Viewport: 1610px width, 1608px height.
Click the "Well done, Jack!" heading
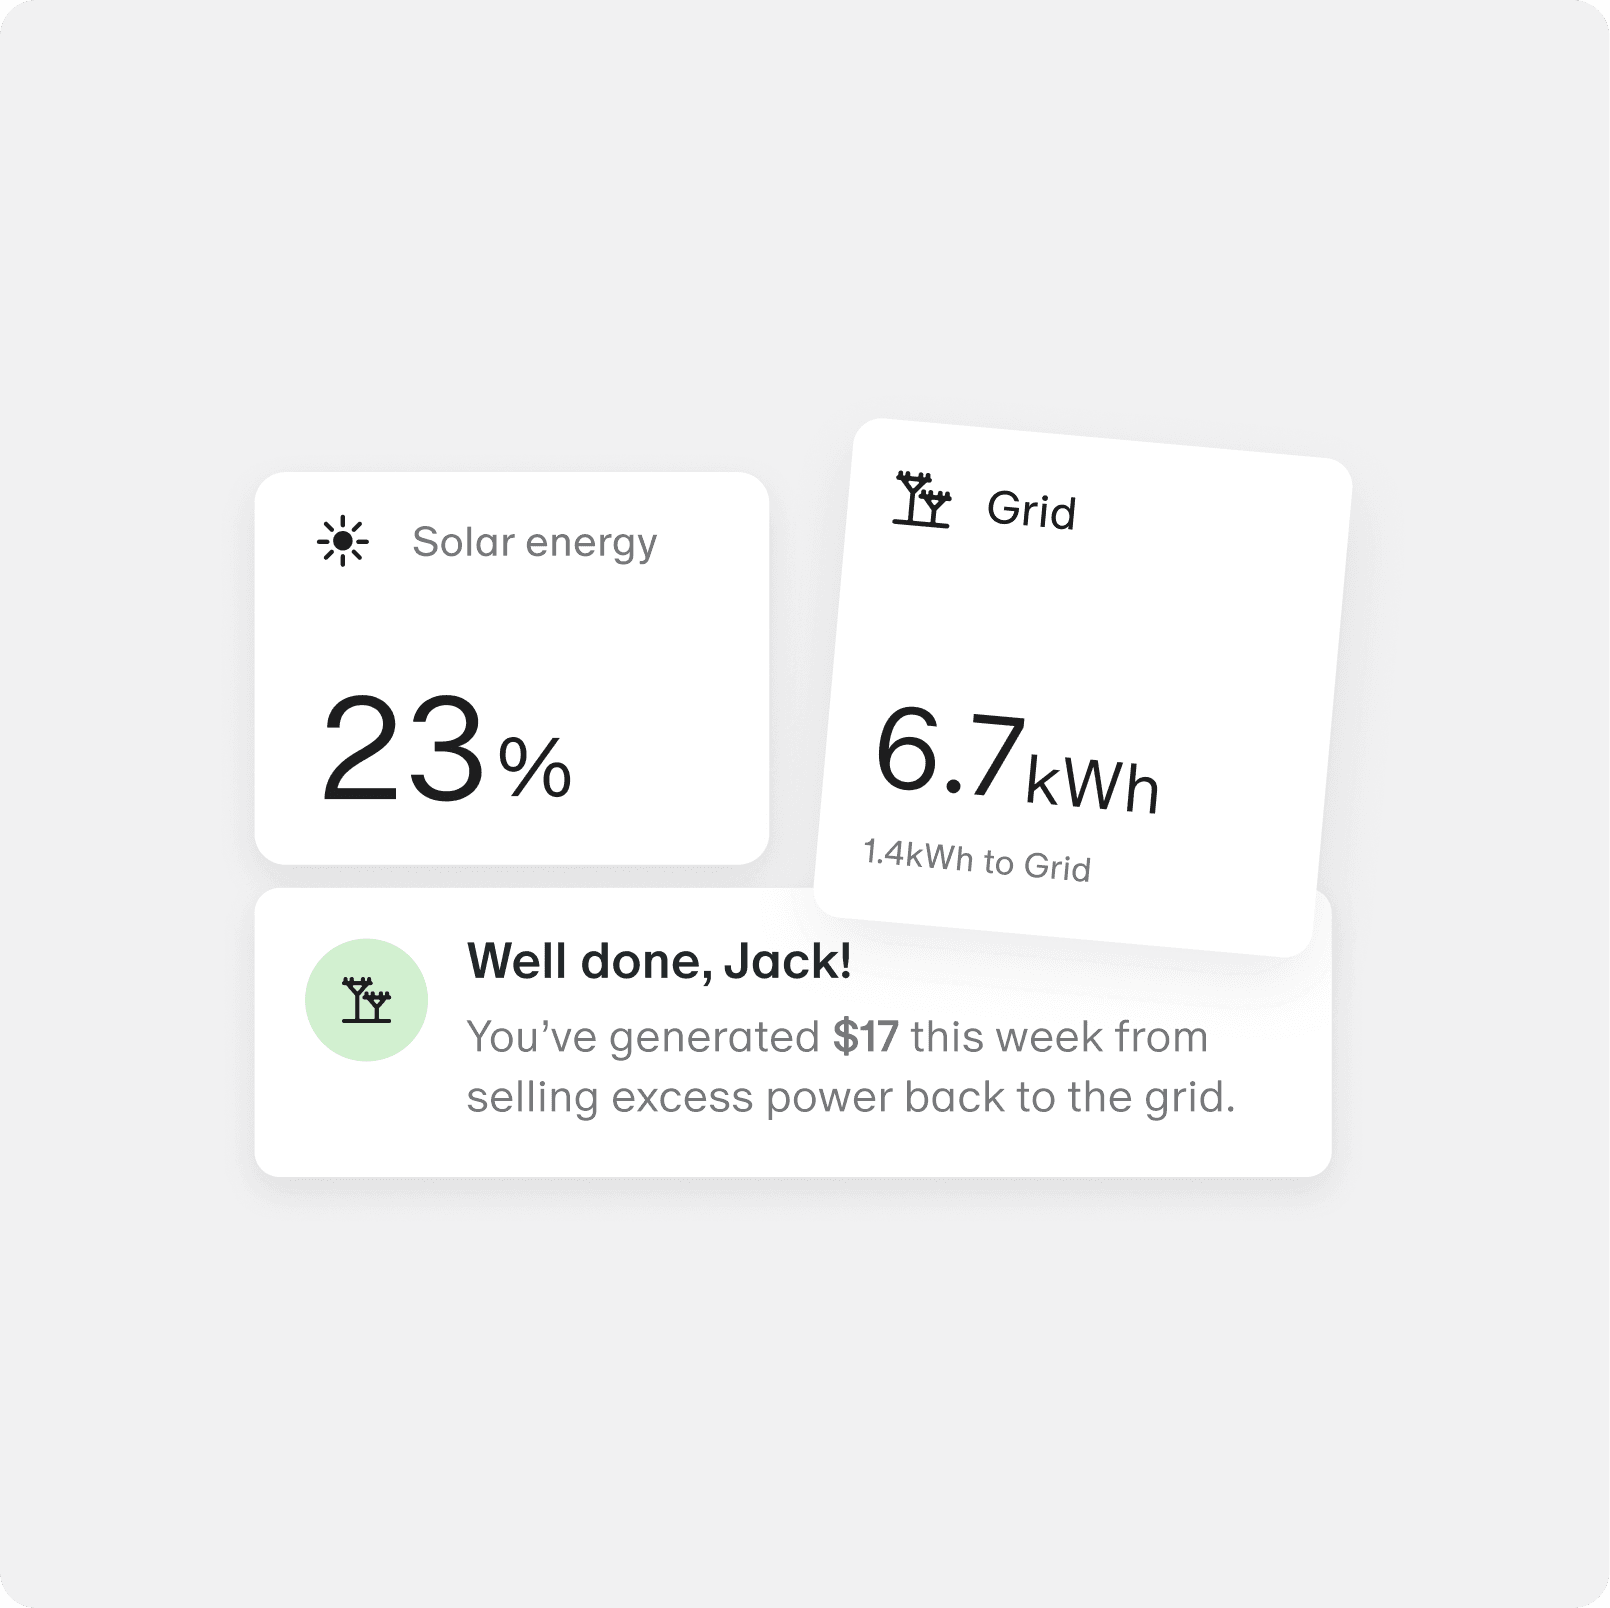pos(659,962)
